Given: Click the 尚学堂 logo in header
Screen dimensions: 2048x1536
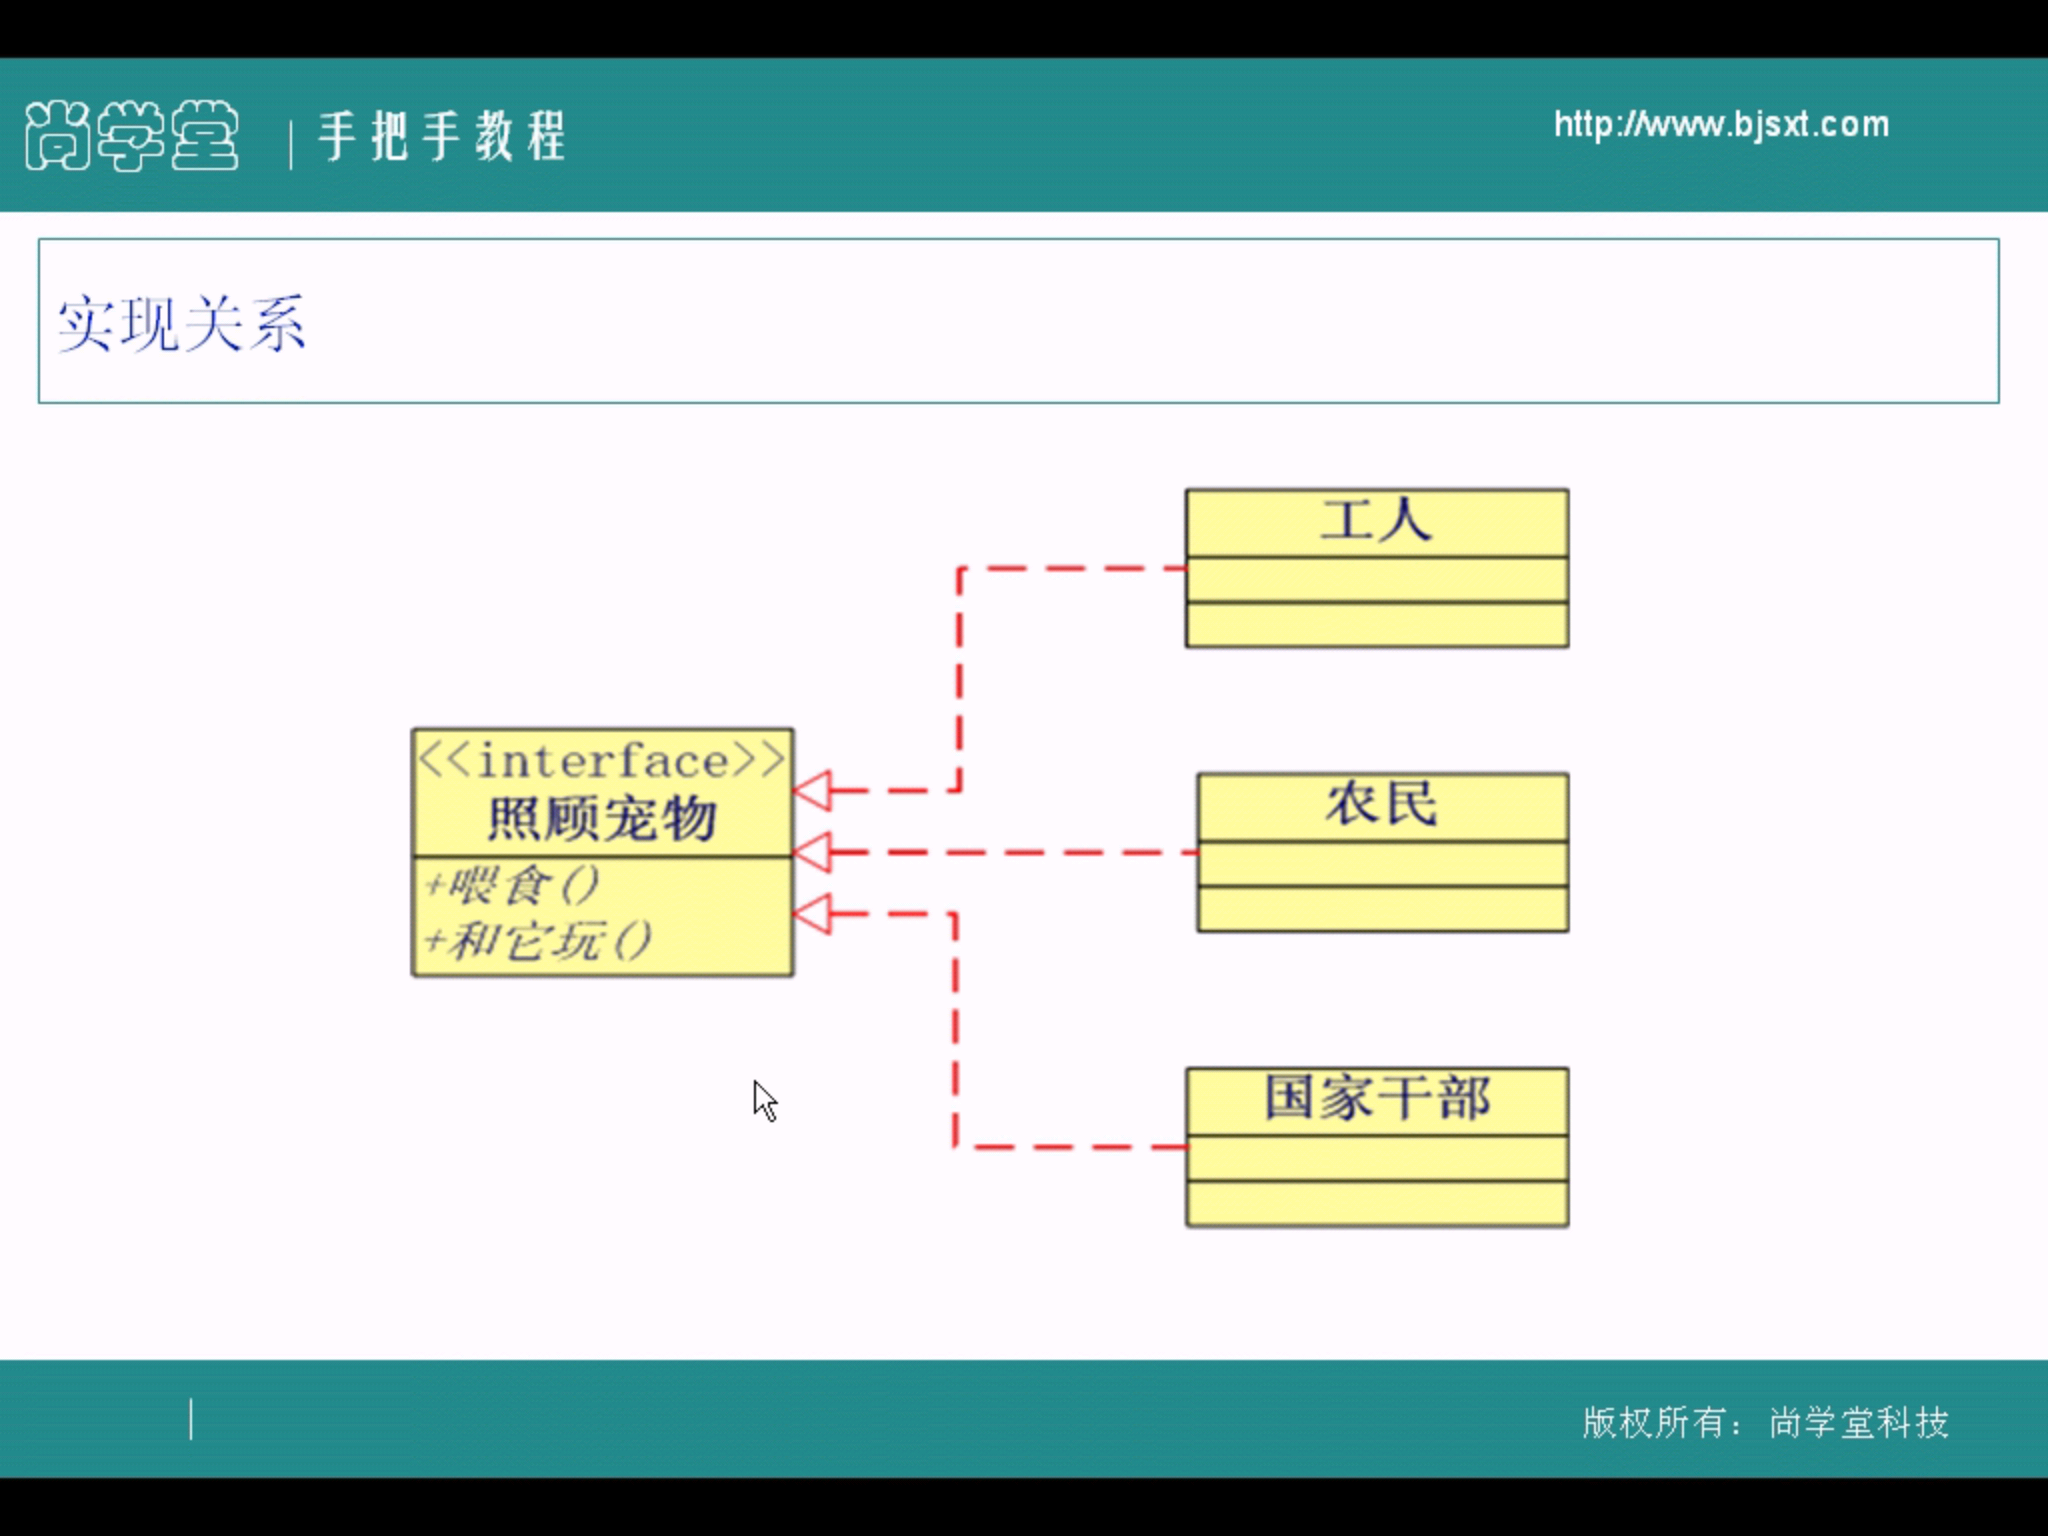Looking at the screenshot, I should point(132,135).
